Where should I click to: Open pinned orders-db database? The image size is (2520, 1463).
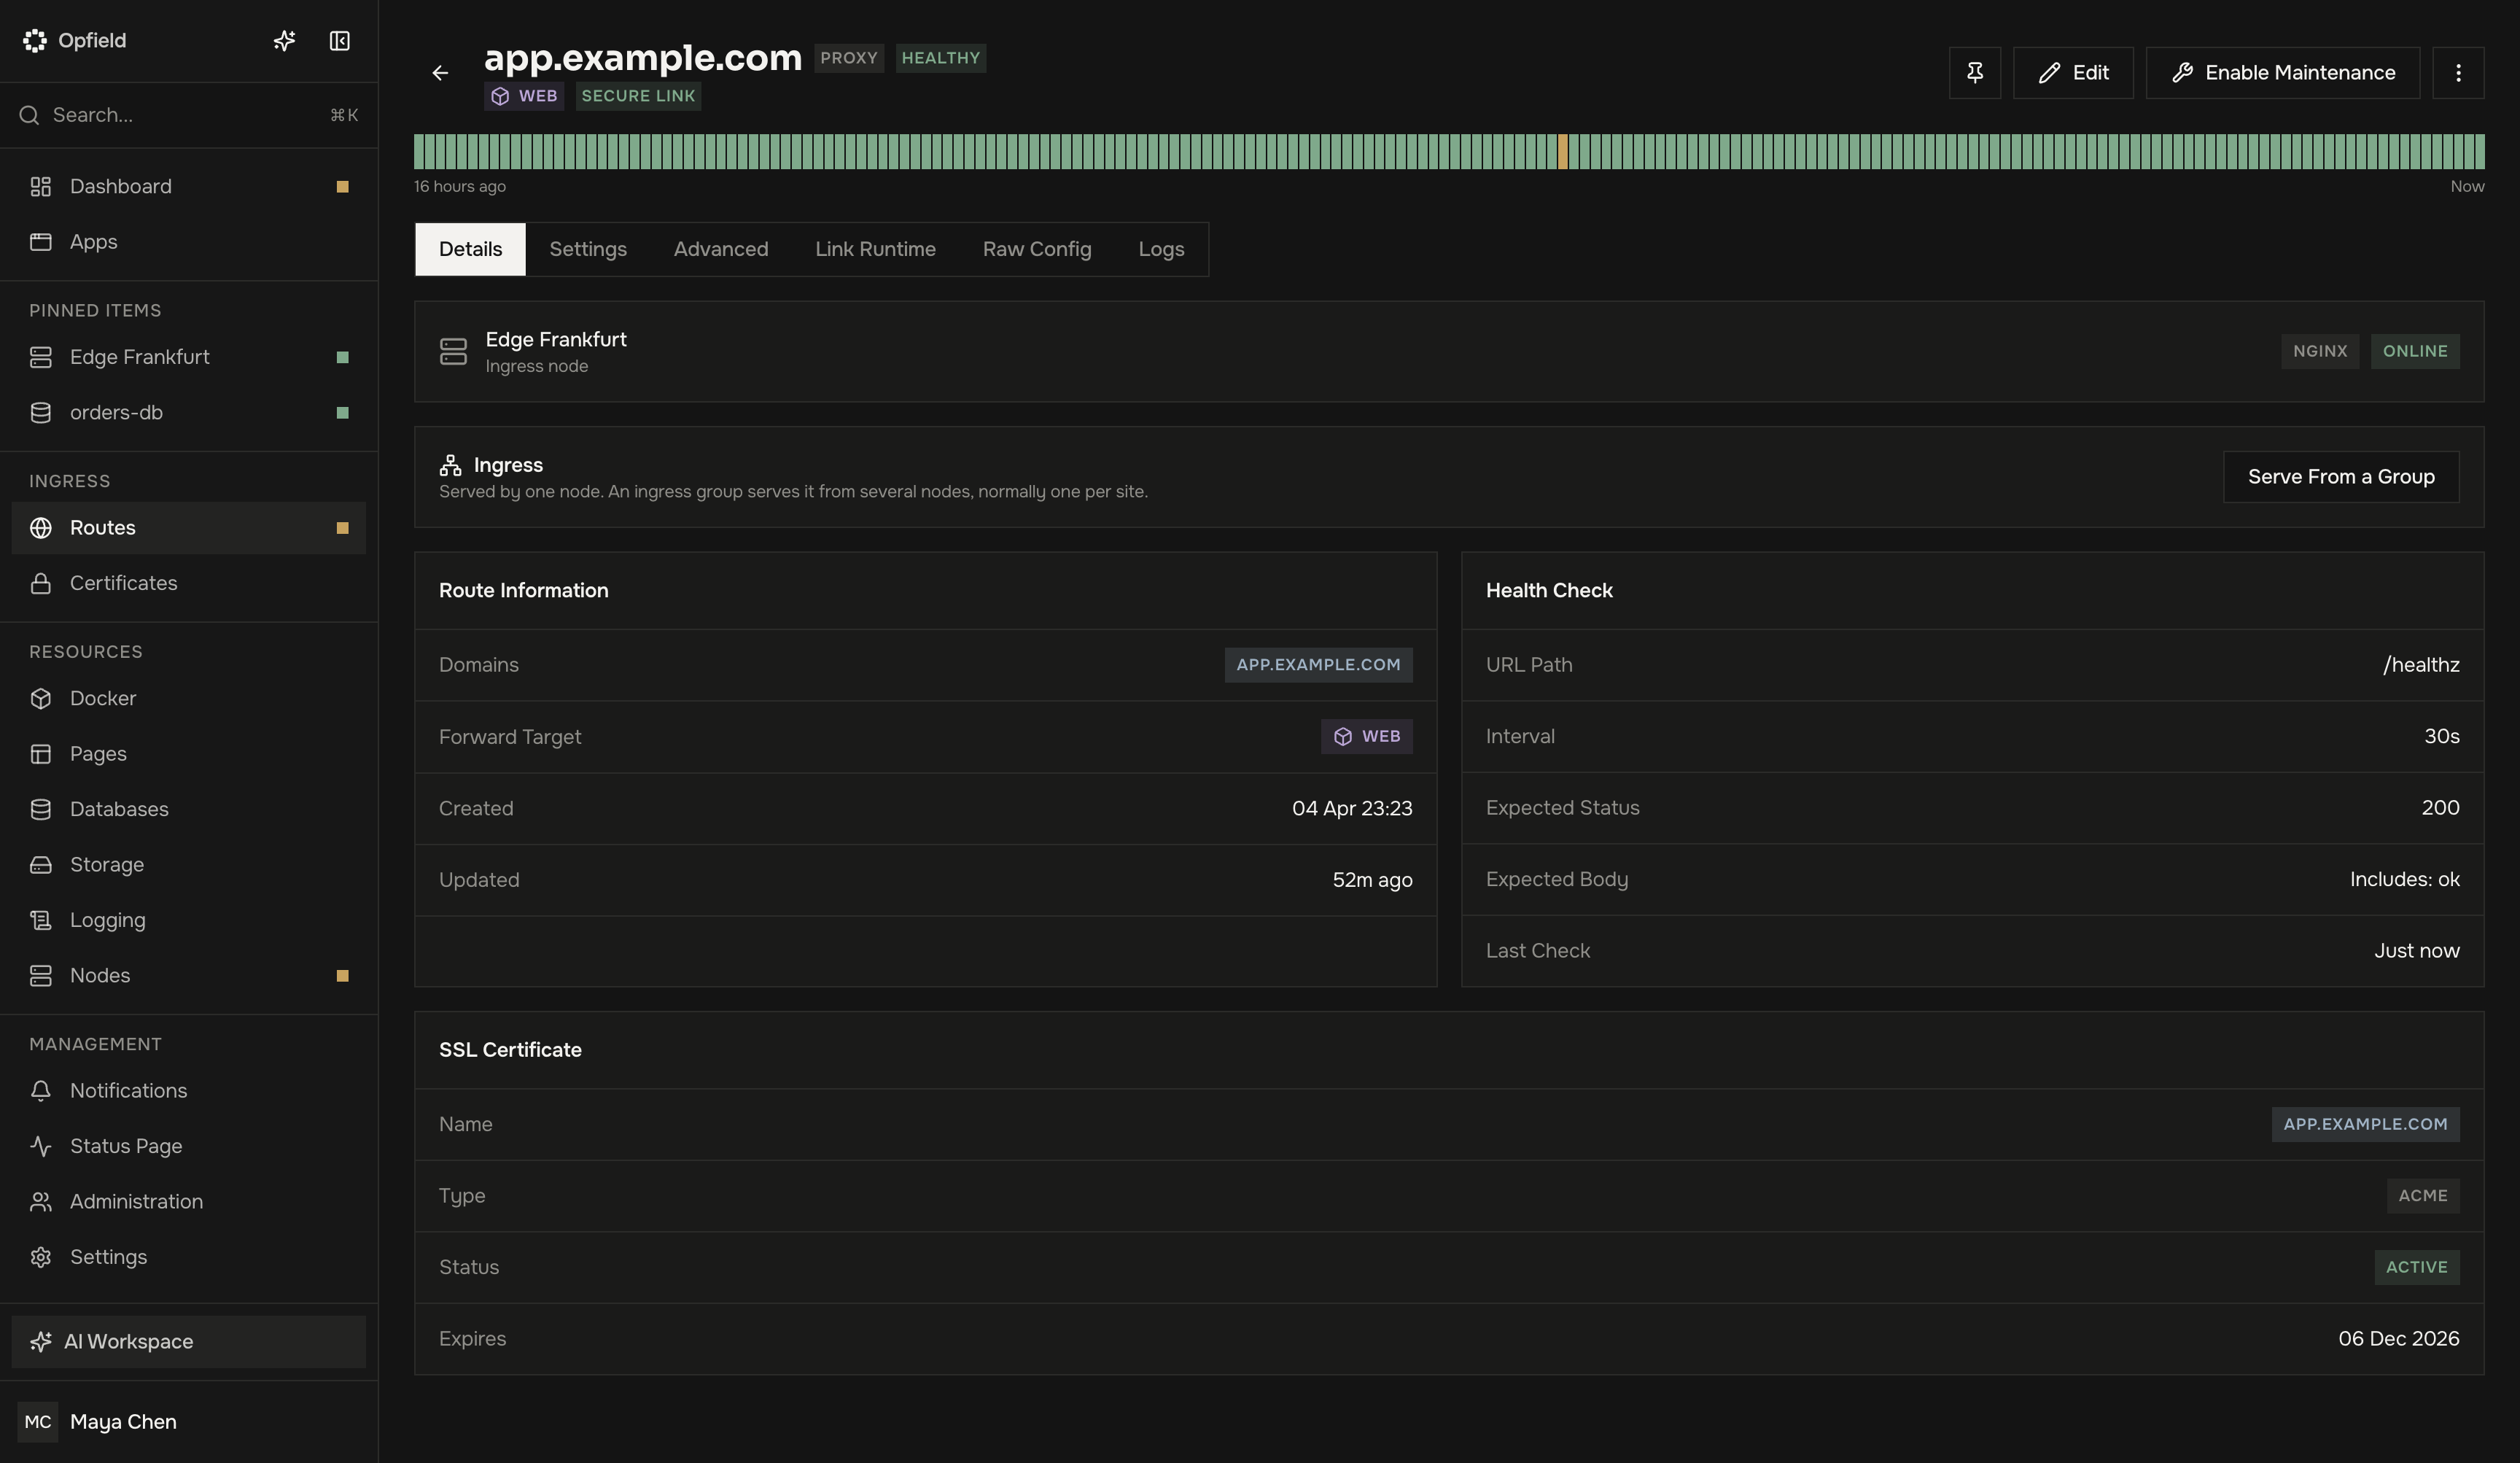189,413
